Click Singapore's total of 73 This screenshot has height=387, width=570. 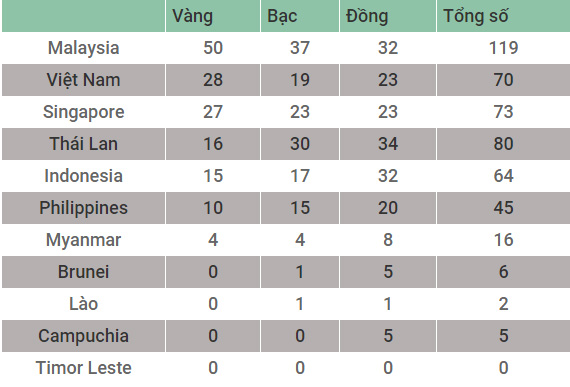point(503,112)
